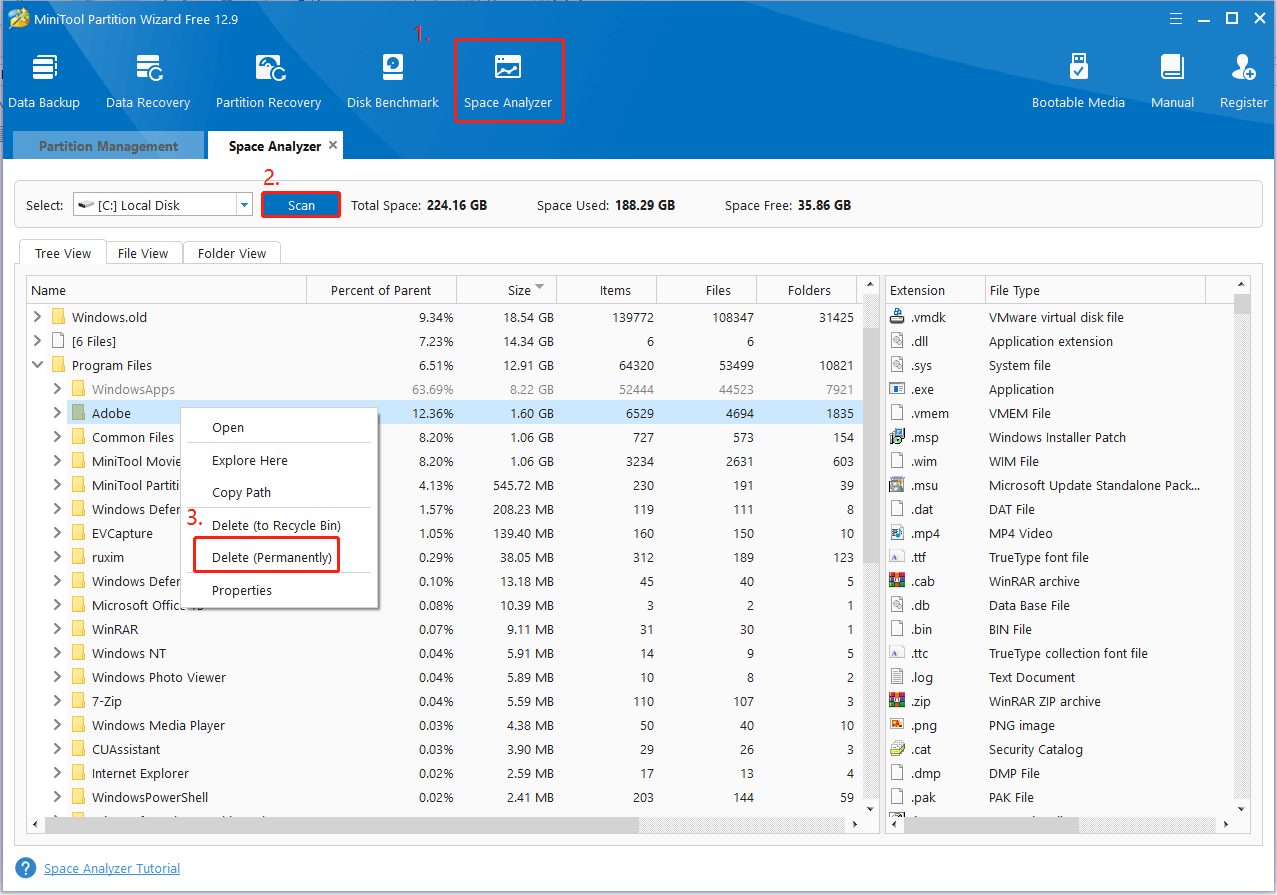Collapse the Program Files folder

tap(38, 365)
